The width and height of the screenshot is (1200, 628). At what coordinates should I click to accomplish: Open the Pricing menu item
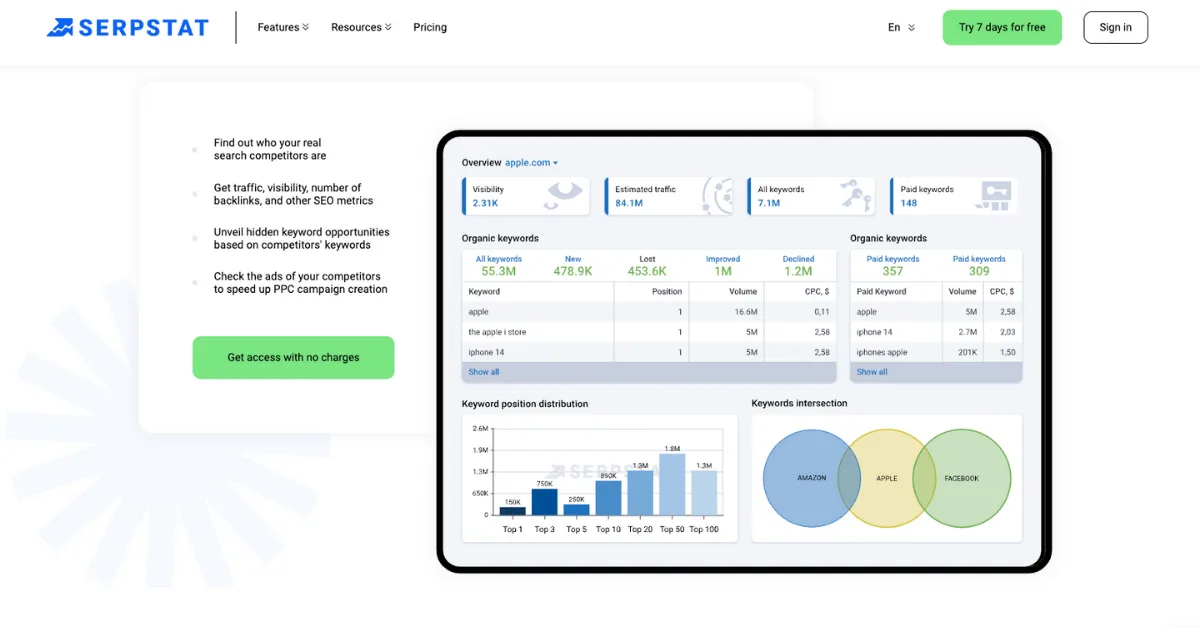coord(430,27)
